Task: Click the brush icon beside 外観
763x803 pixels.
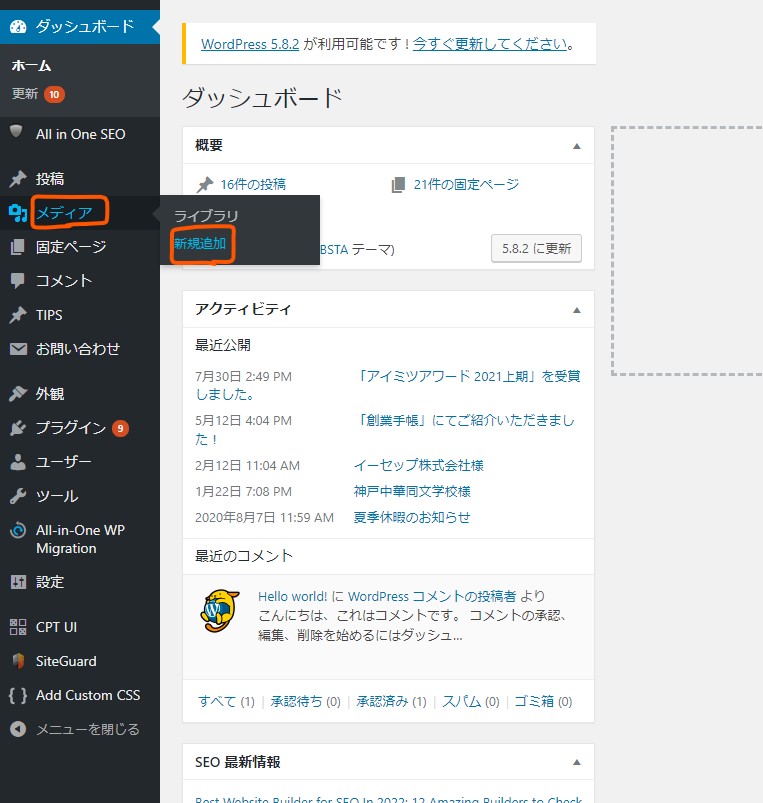Action: [18, 393]
